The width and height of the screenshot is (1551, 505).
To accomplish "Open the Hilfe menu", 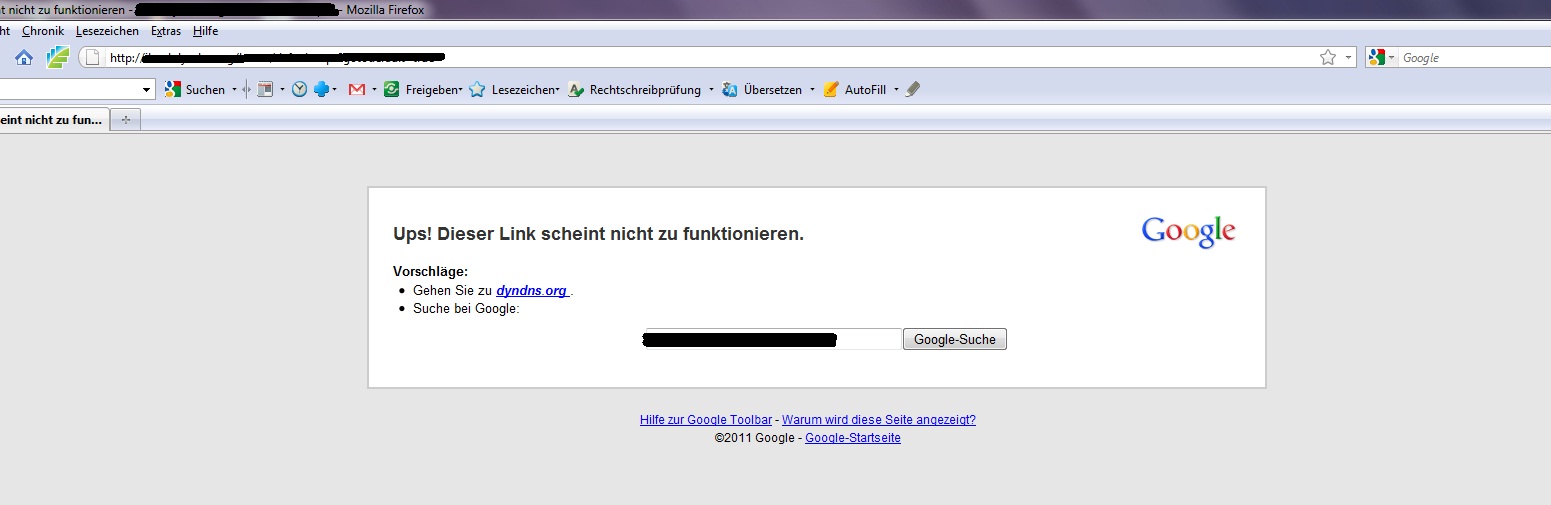I will (x=205, y=31).
